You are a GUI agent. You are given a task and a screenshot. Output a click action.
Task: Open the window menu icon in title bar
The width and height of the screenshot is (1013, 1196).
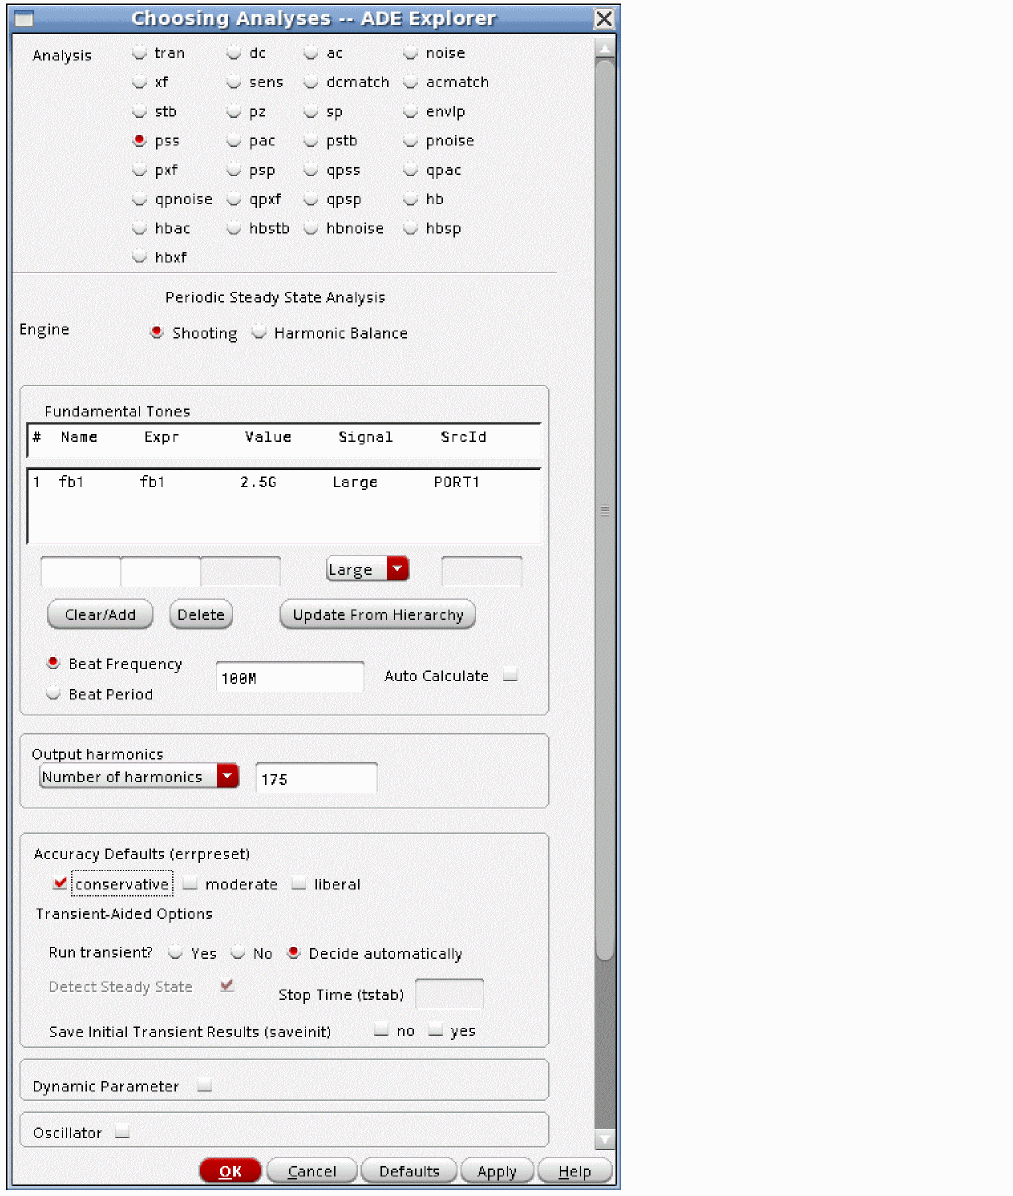[22, 18]
